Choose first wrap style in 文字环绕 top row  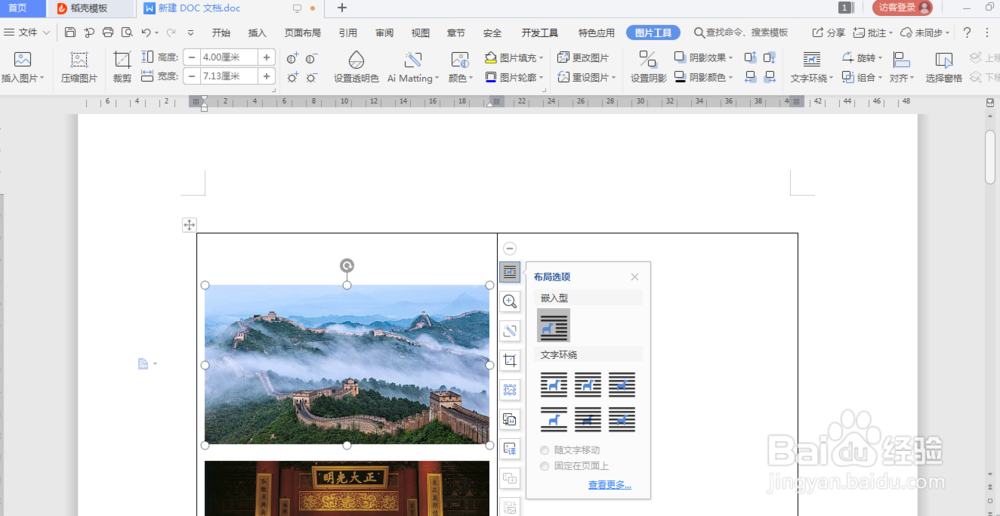[x=554, y=385]
